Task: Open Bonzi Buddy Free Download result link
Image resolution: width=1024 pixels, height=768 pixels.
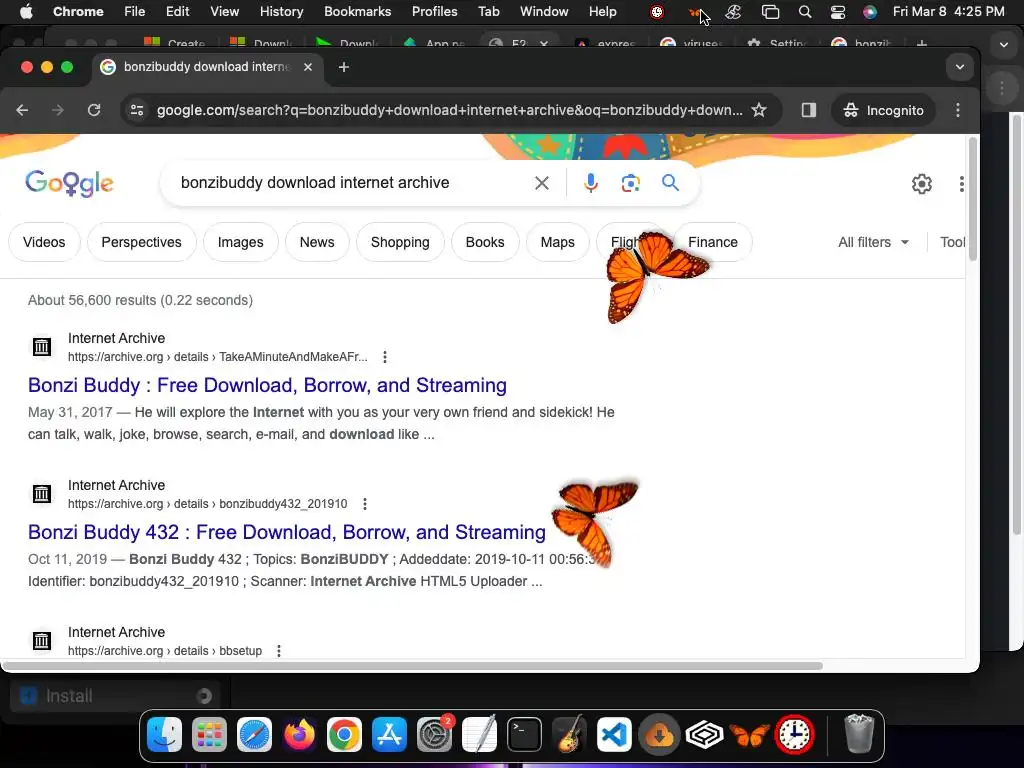Action: pyautogui.click(x=267, y=385)
